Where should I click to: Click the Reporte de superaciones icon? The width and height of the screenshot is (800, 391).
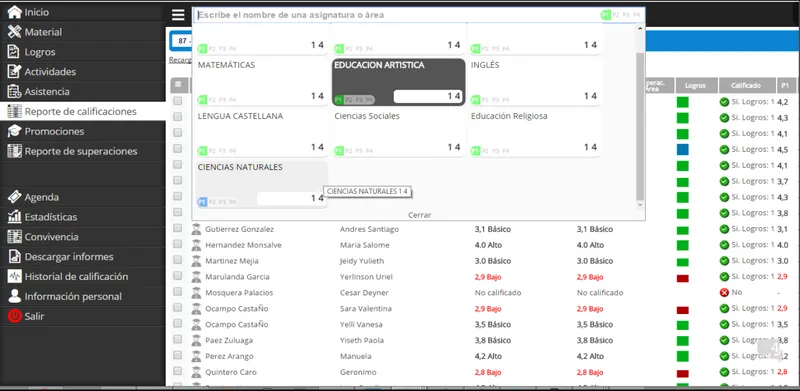[x=15, y=151]
